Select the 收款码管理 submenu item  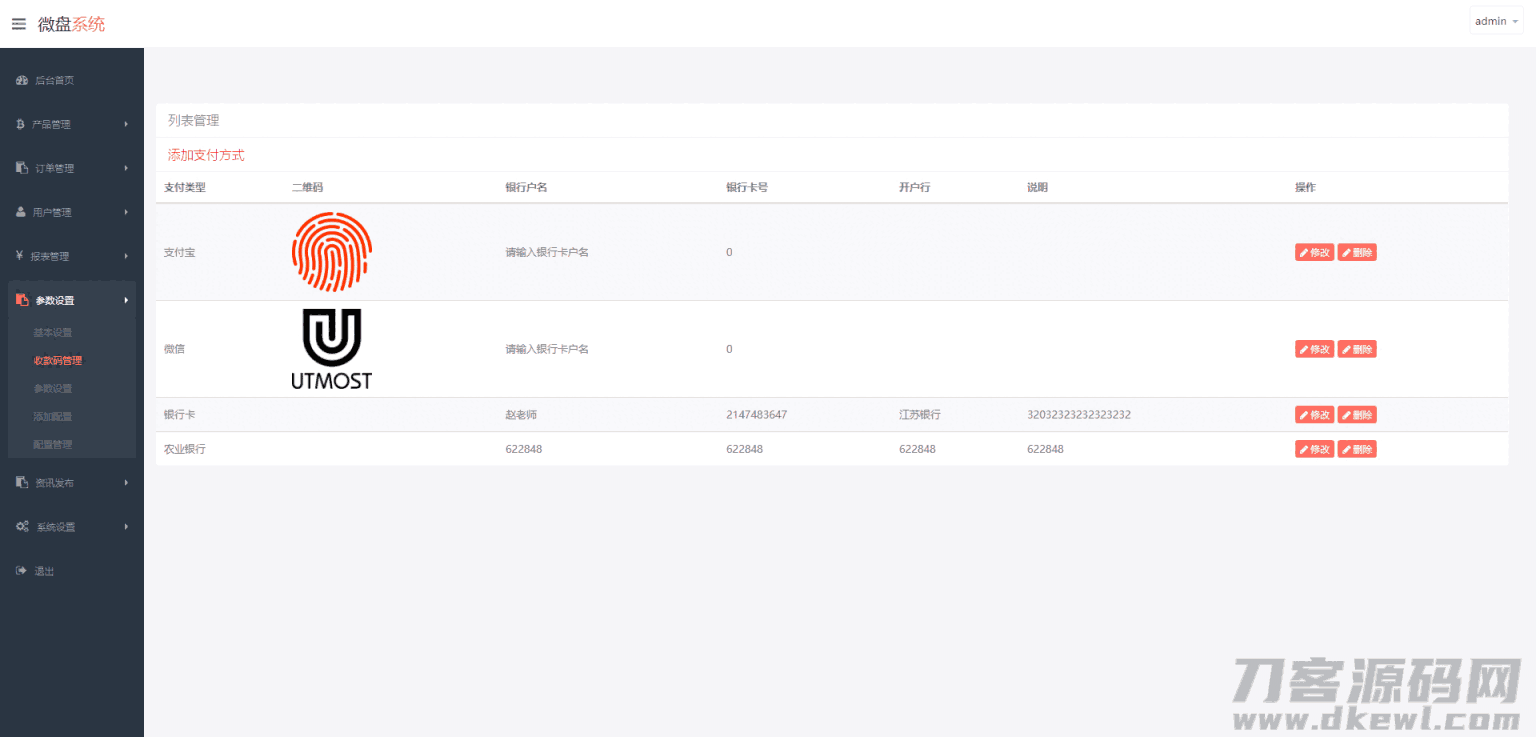click(x=58, y=360)
